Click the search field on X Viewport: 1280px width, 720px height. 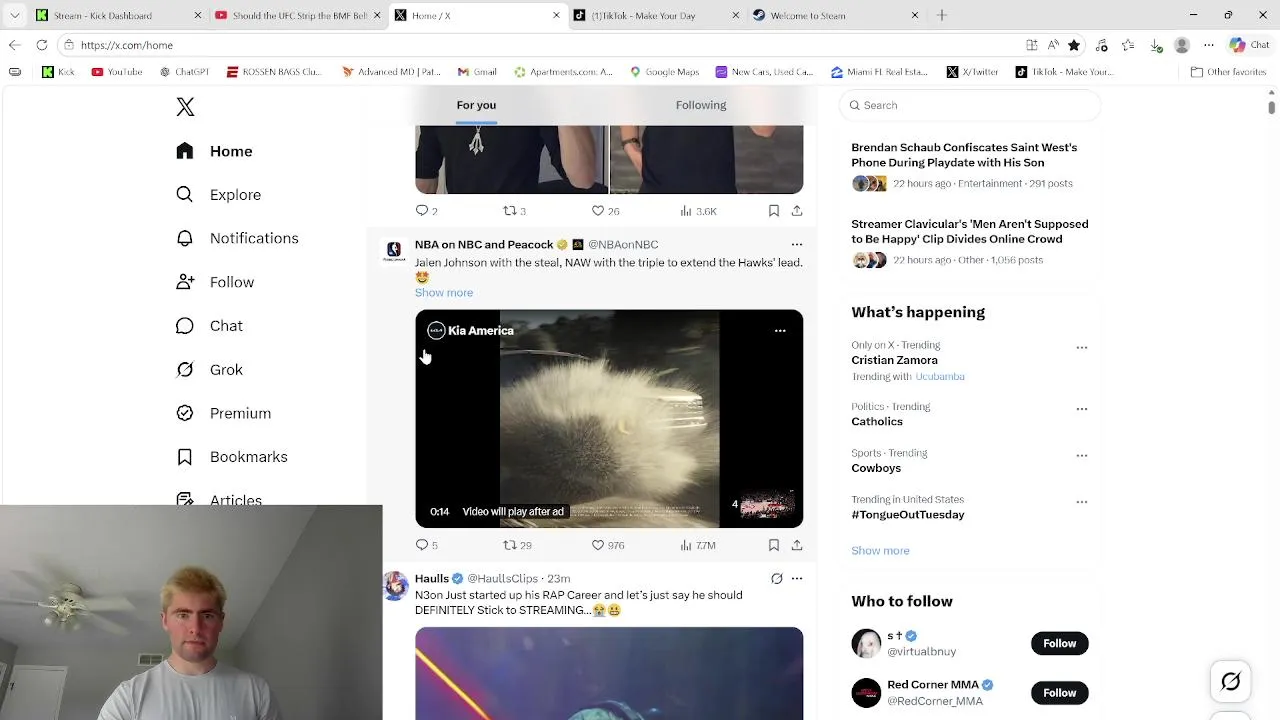tap(970, 105)
